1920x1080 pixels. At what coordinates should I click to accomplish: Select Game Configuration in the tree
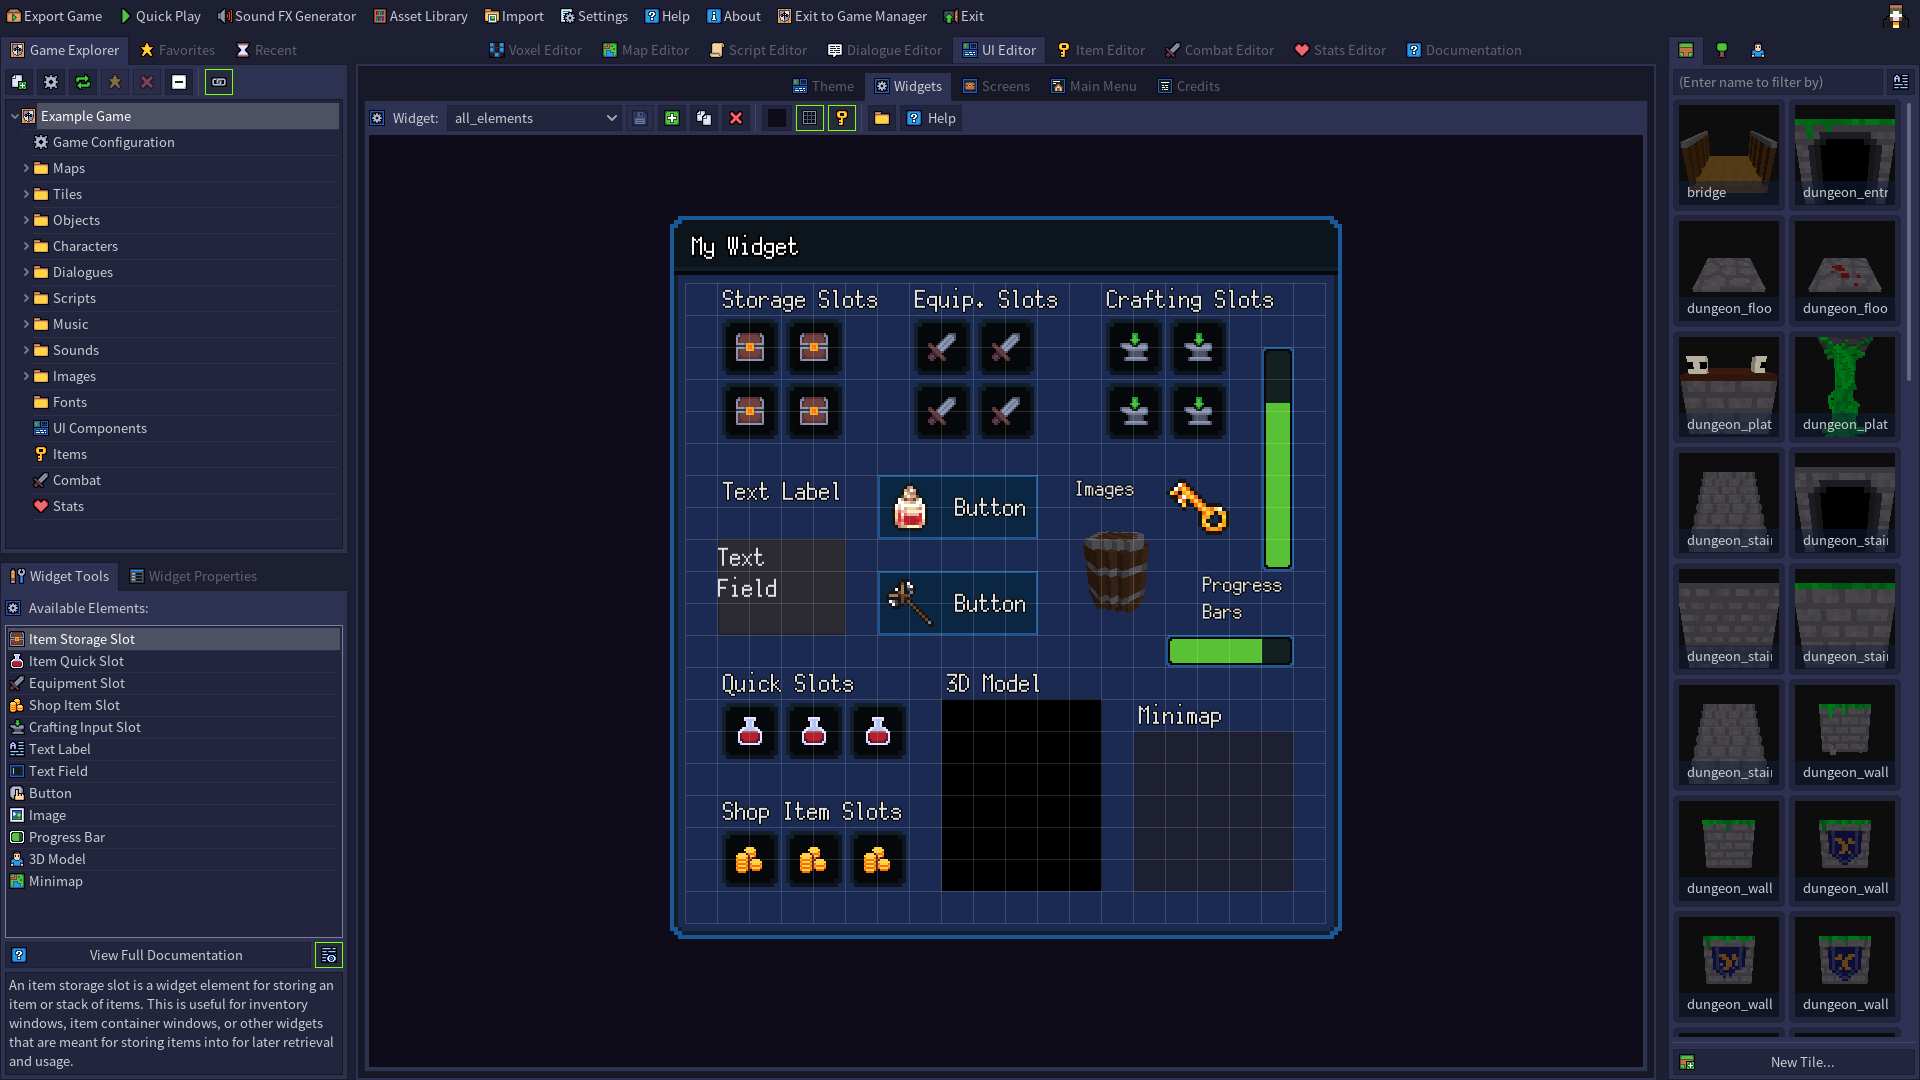pyautogui.click(x=113, y=142)
